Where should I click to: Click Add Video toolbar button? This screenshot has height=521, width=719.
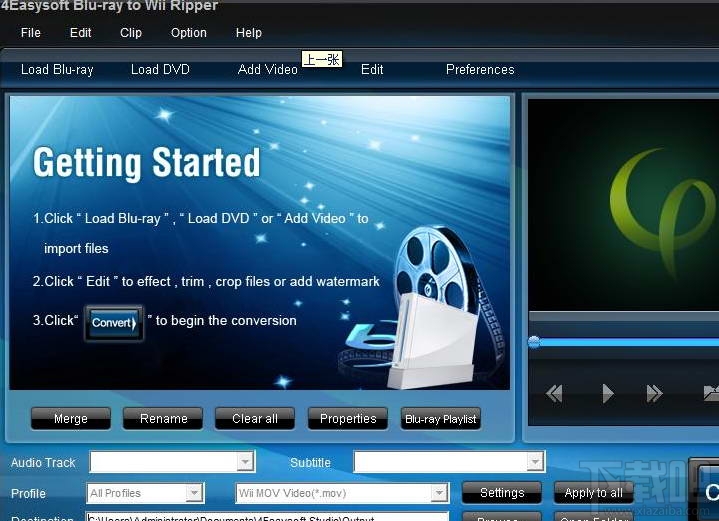click(268, 69)
